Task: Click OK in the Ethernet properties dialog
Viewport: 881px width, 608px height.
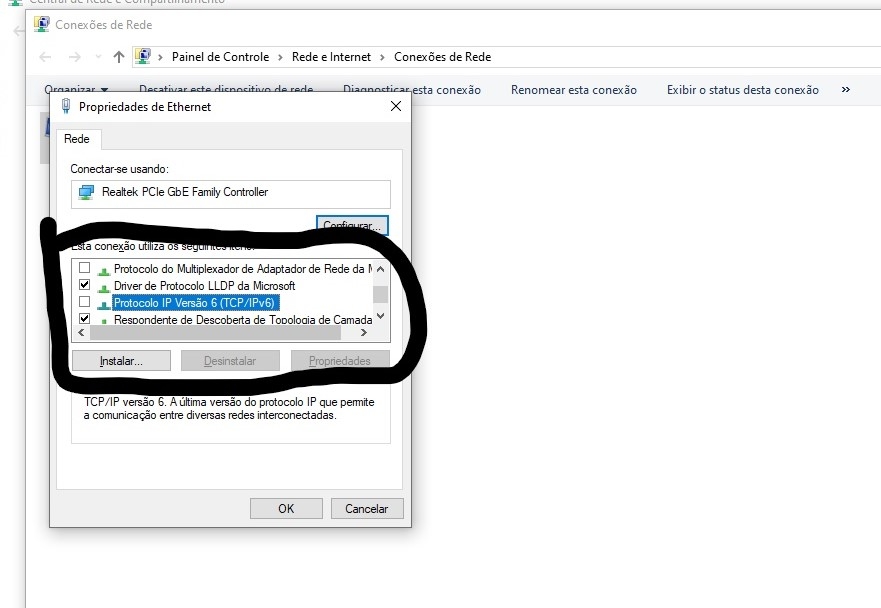Action: click(286, 509)
